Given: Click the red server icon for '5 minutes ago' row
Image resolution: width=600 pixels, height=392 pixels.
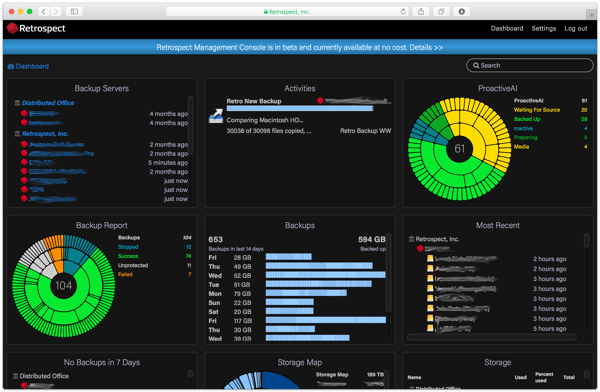Looking at the screenshot, I should 24,162.
